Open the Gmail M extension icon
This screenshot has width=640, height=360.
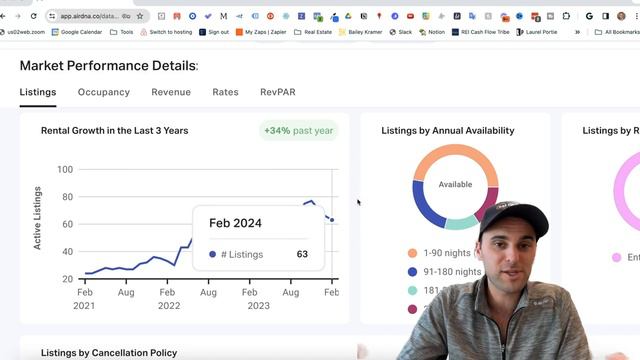point(223,16)
